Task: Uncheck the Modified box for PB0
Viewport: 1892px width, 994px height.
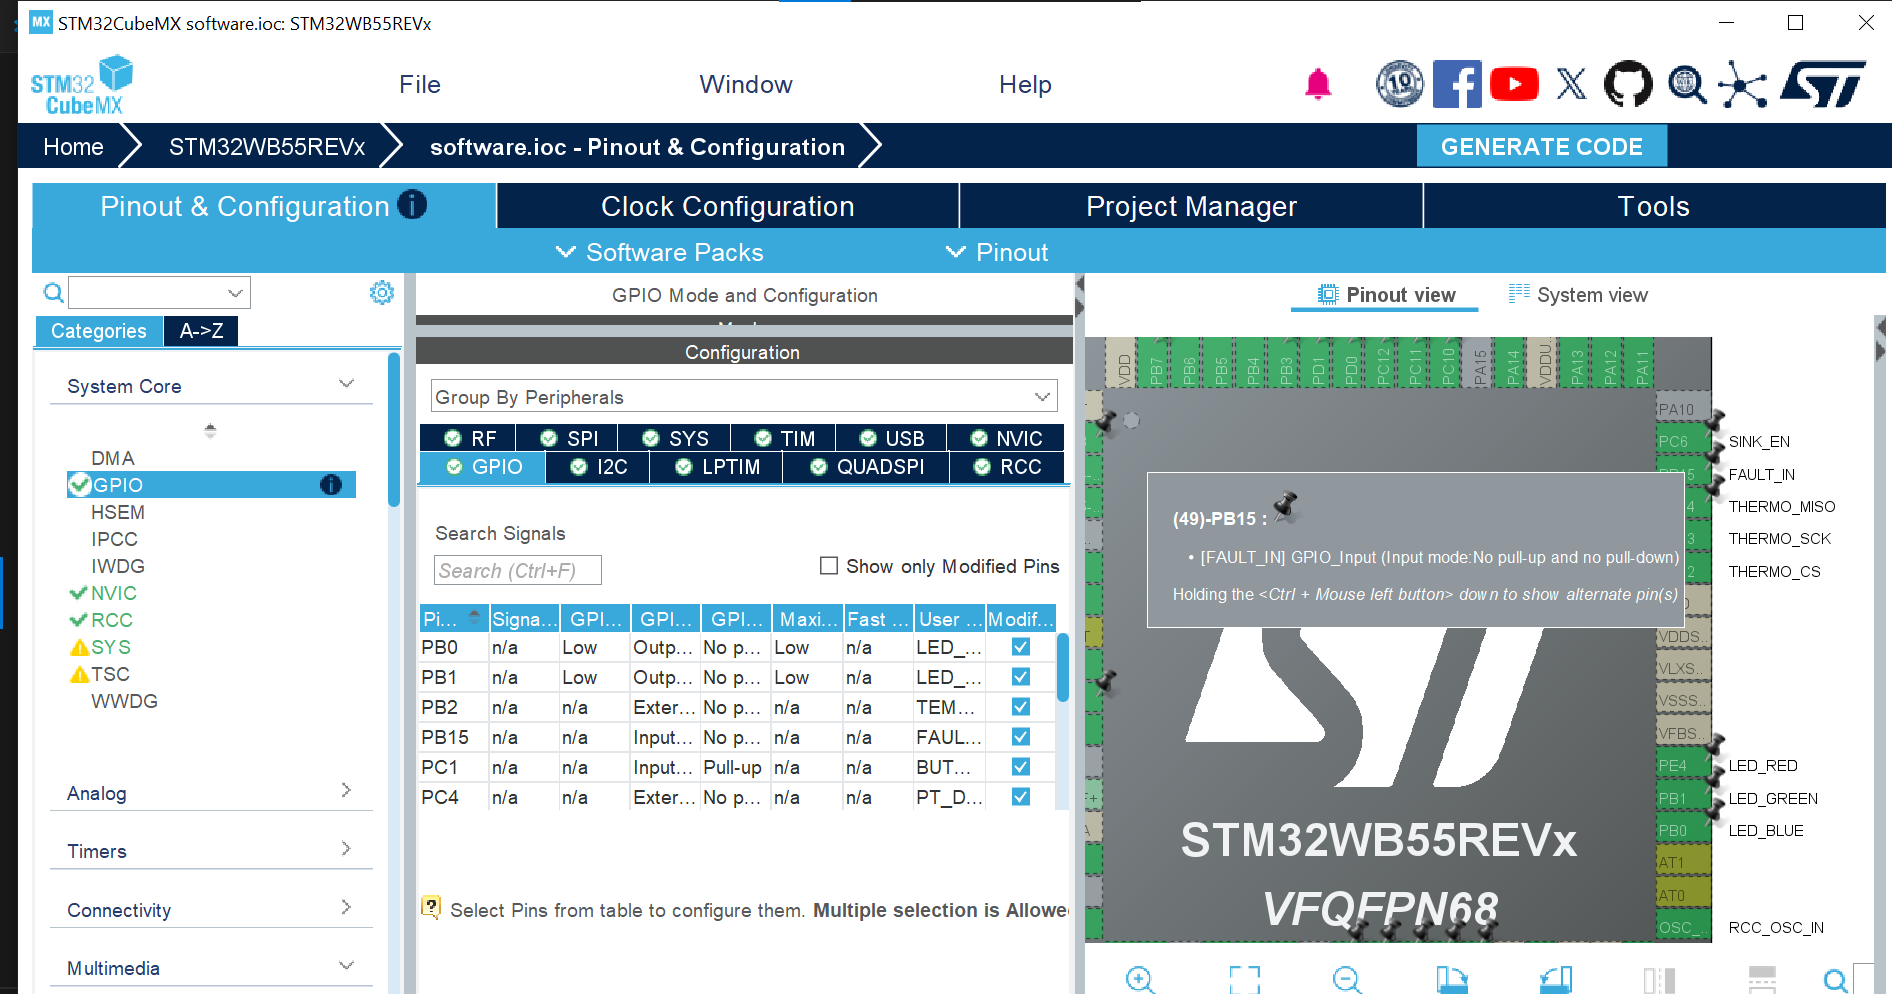Action: pos(1021,647)
